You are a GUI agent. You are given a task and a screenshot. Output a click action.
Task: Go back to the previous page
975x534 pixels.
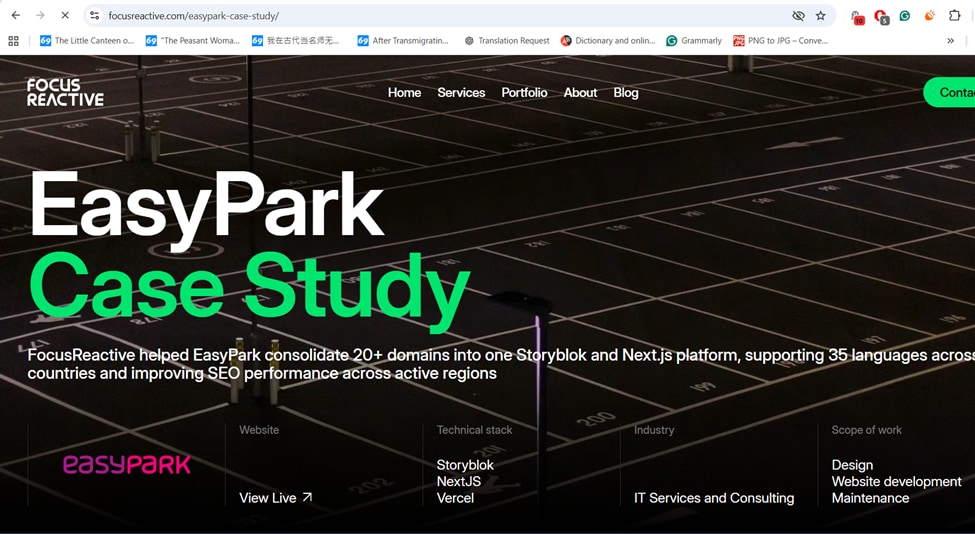(16, 16)
